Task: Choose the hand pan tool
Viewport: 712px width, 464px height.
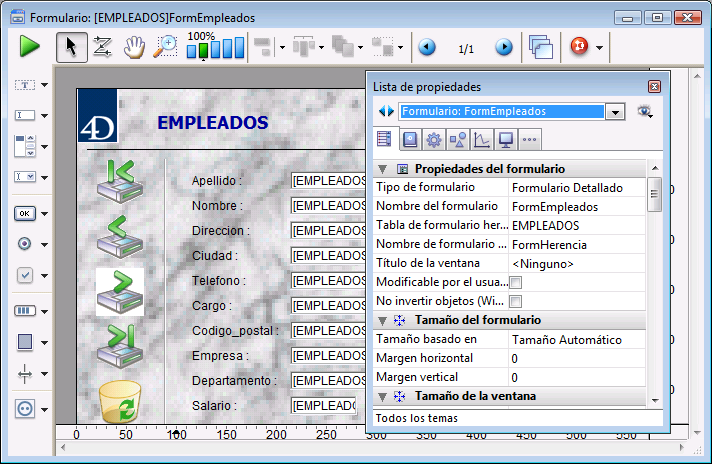Action: point(134,46)
